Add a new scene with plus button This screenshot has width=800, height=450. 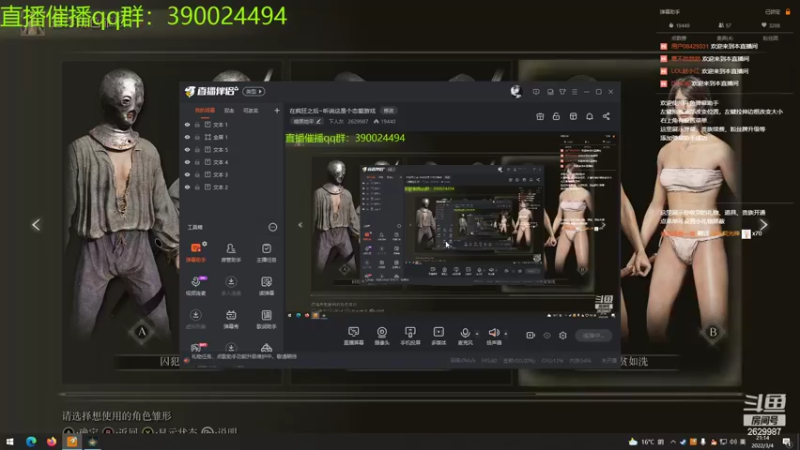[277, 110]
